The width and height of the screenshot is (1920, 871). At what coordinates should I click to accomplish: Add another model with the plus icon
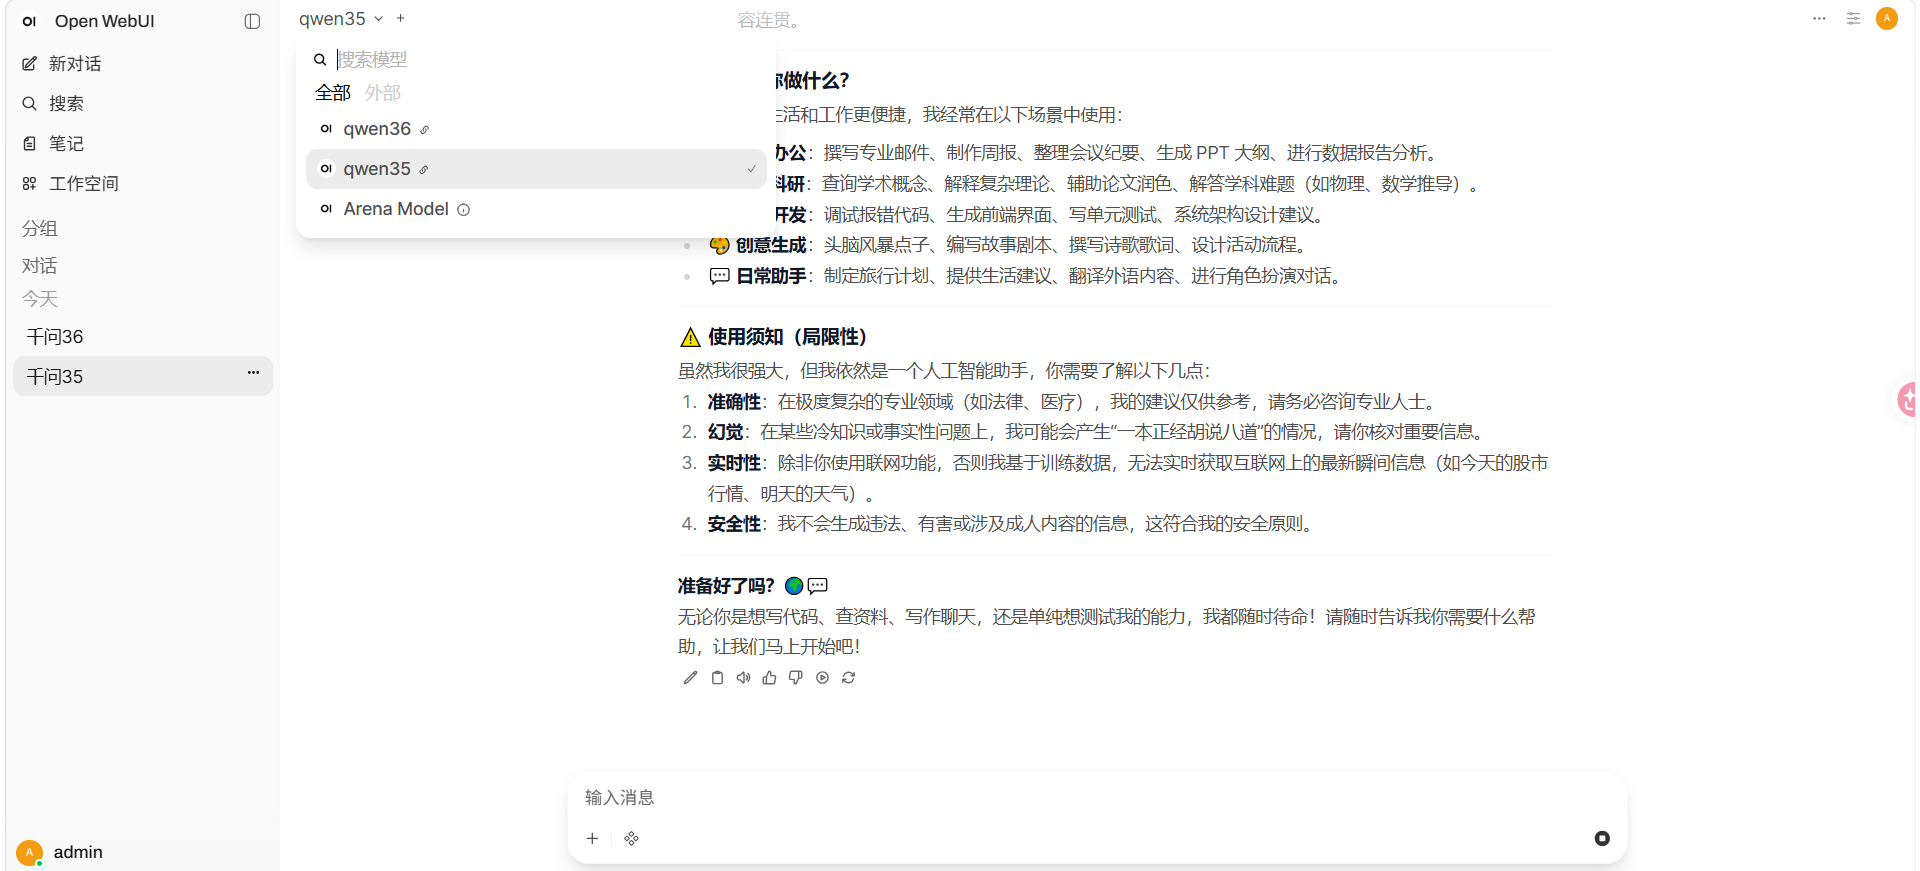401,18
